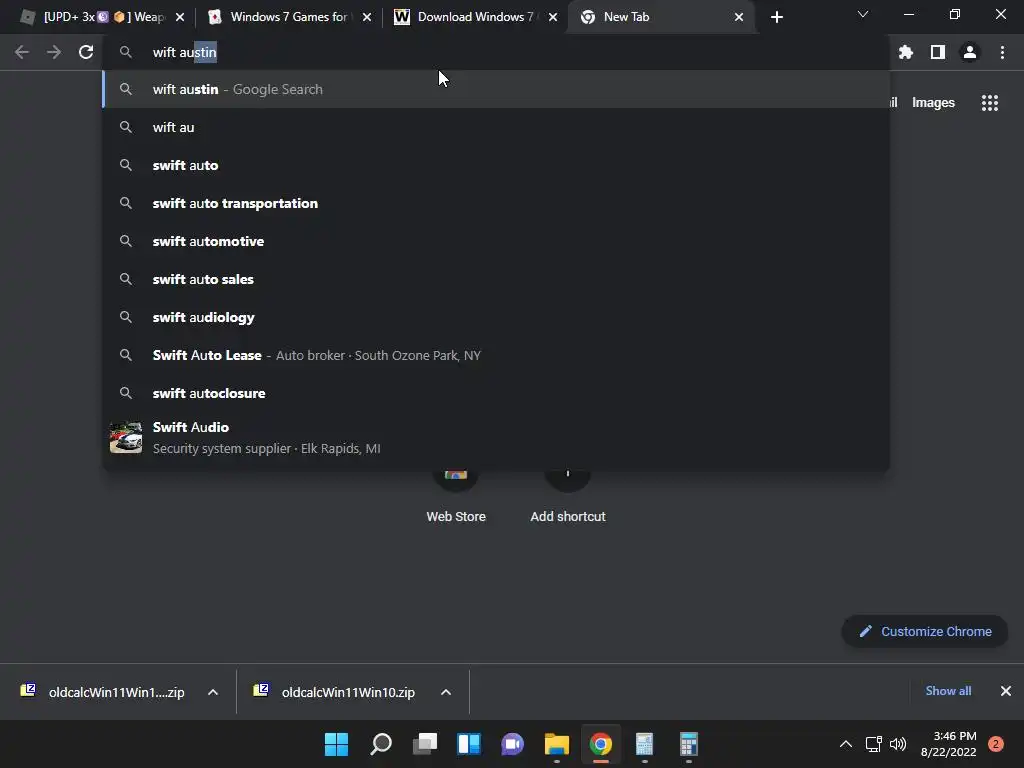
Task: Expand the tab search chevron
Action: click(x=863, y=14)
